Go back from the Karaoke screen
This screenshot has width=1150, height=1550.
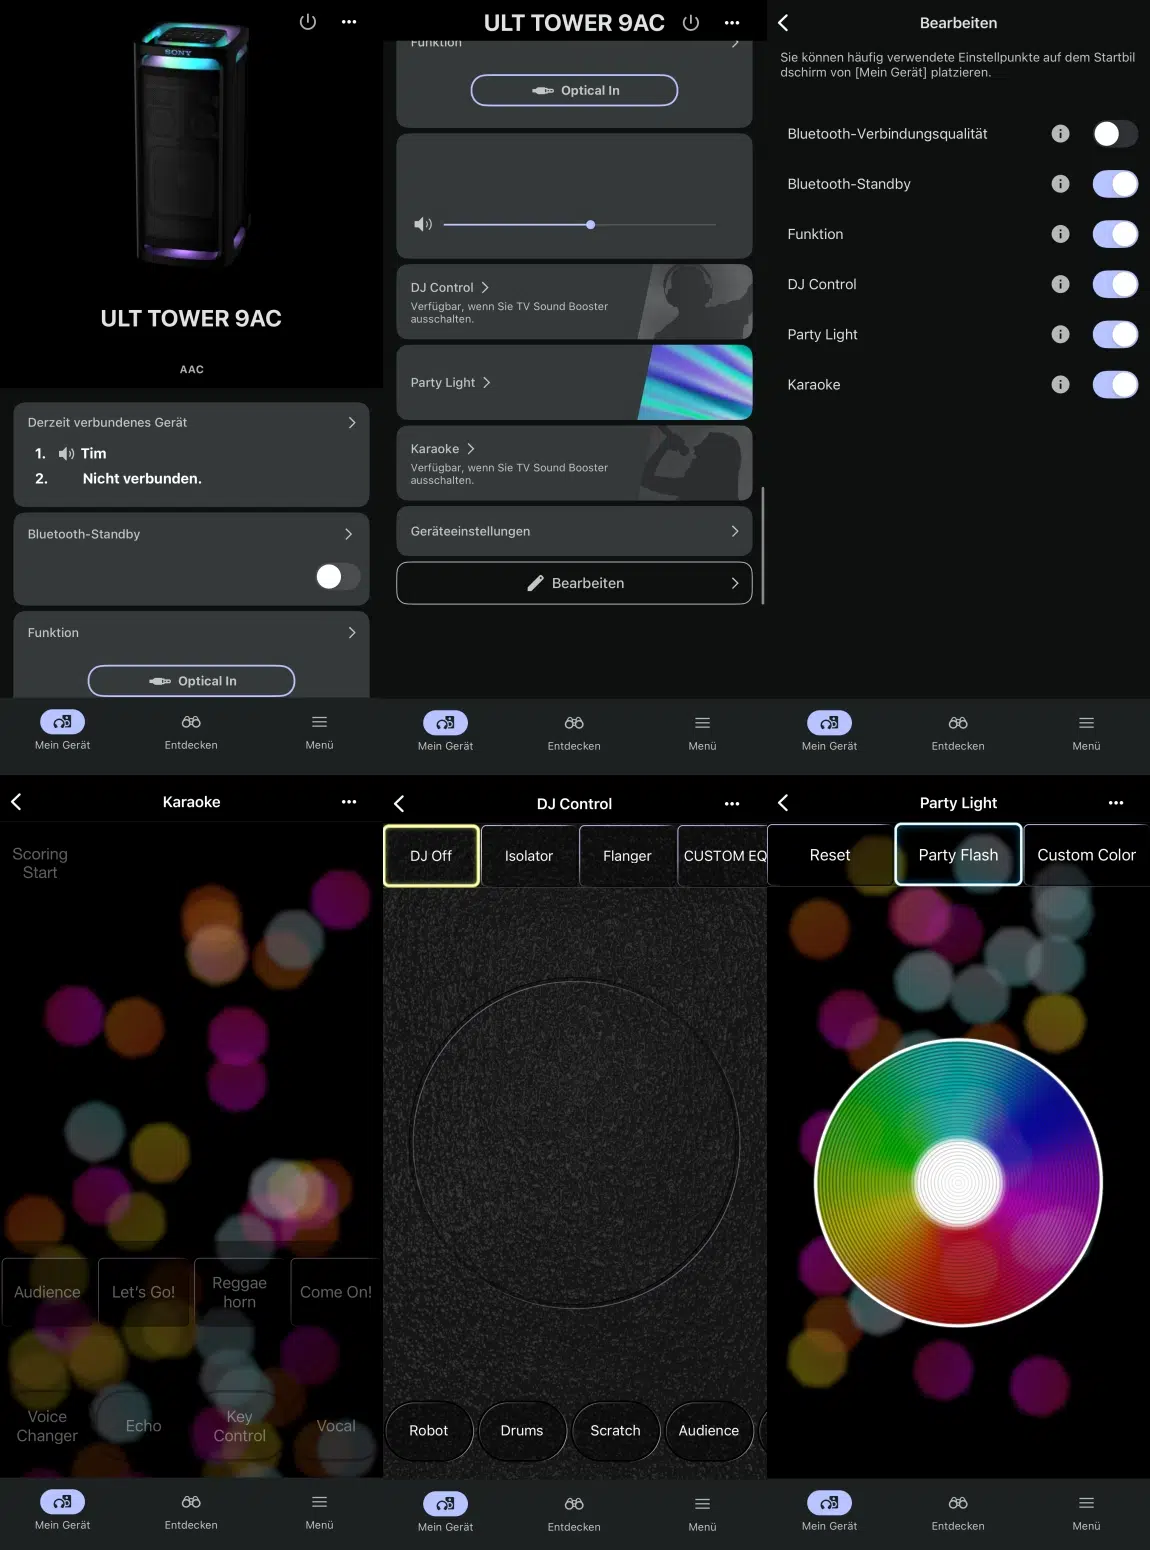click(x=16, y=802)
